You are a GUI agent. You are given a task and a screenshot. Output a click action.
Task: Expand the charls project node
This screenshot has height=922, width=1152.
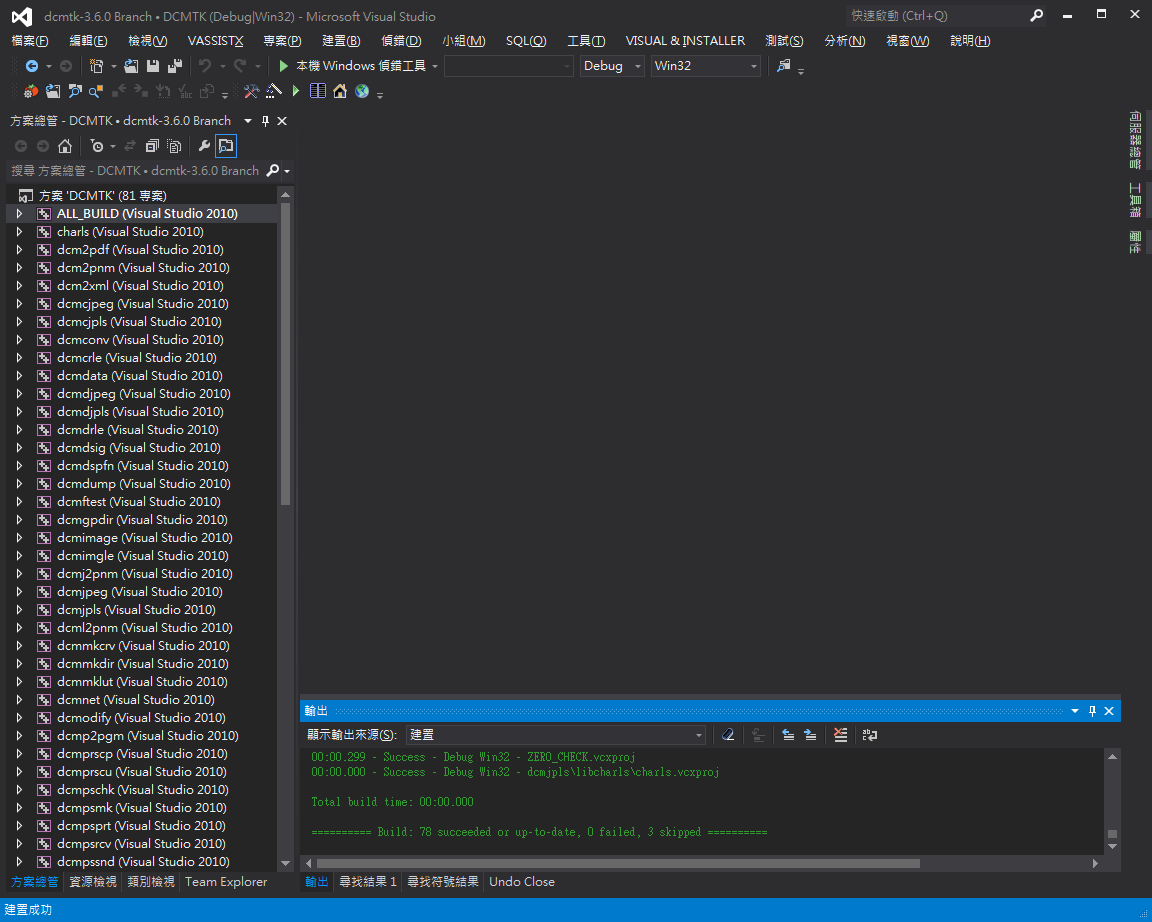(x=19, y=232)
